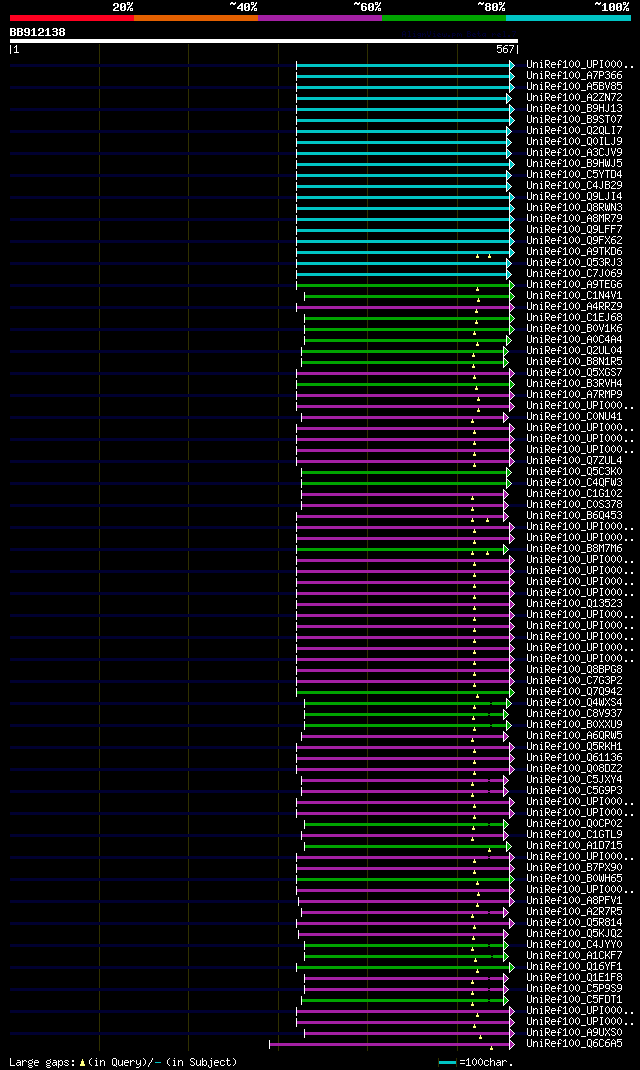The image size is (640, 1070).
Task: Open the UniRef100_B0V1K6 hit
Action: [574, 329]
